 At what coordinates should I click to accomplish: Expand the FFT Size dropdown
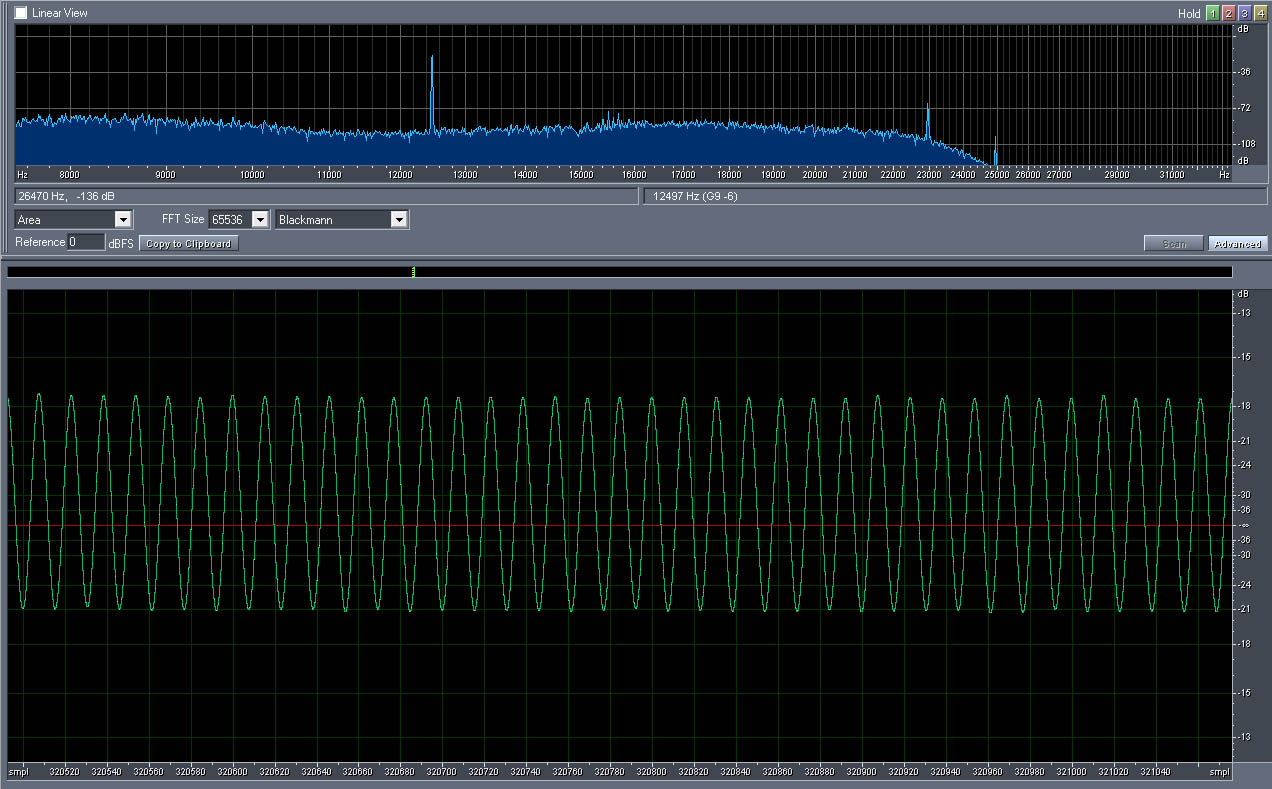click(x=260, y=219)
